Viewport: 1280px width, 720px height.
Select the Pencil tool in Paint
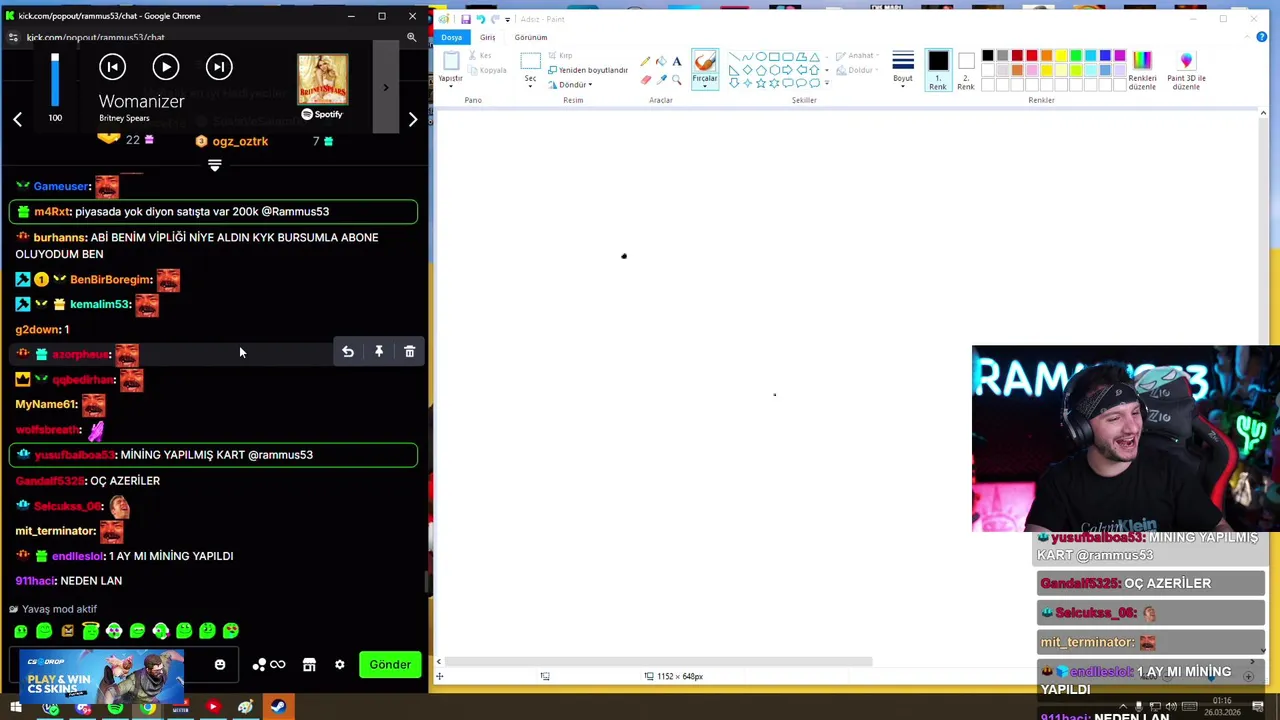click(x=645, y=62)
